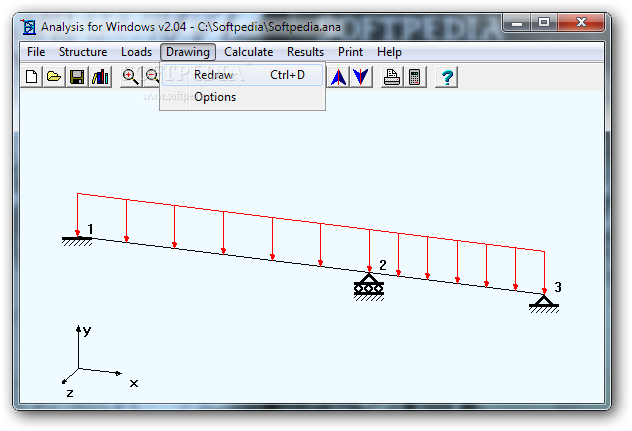Screen dimensions: 632x431
Task: Open the Results menu
Action: click(x=305, y=52)
